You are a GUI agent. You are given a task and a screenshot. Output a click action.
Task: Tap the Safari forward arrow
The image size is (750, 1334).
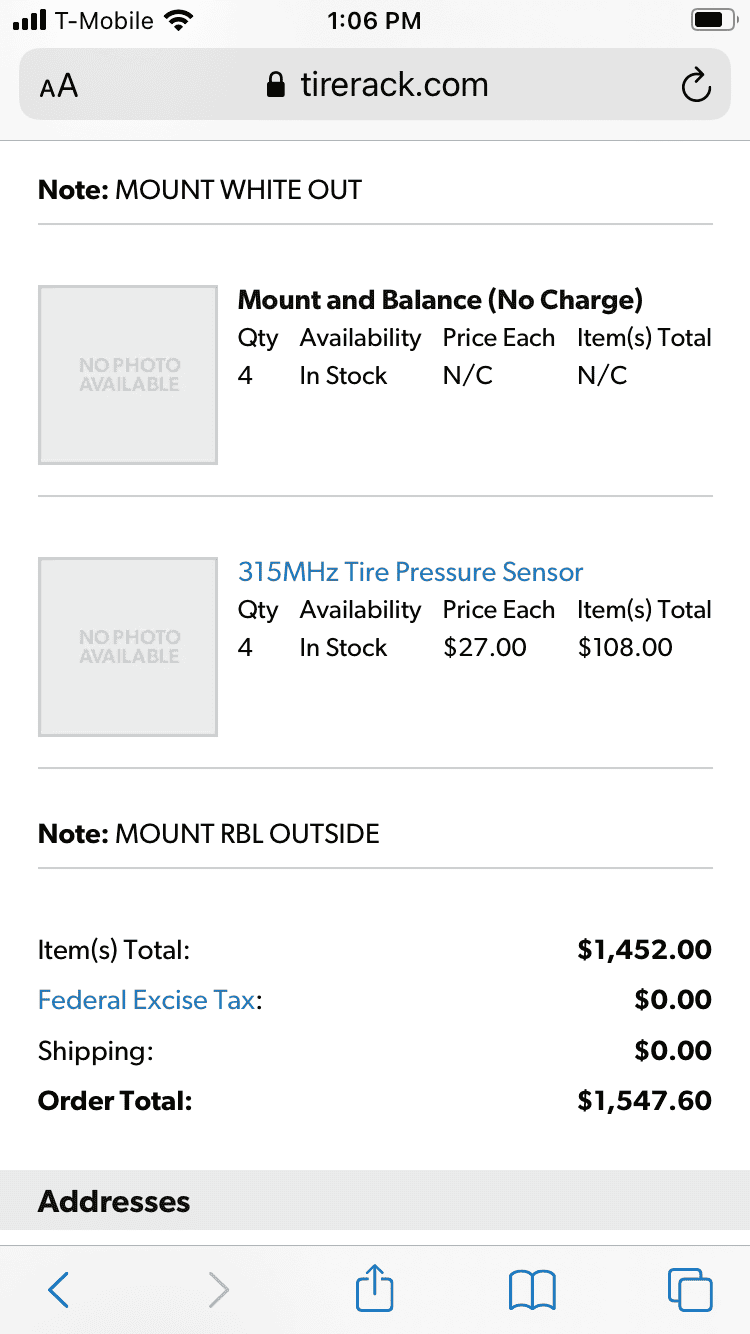point(218,1290)
